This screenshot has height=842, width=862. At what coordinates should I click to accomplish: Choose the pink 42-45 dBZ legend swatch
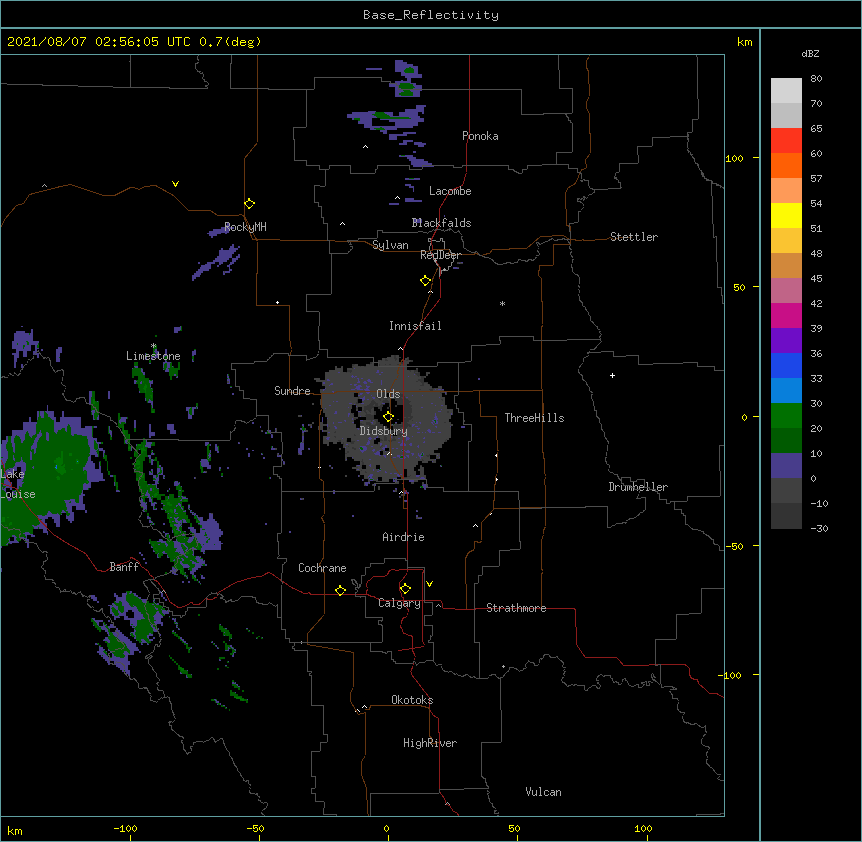coord(786,291)
